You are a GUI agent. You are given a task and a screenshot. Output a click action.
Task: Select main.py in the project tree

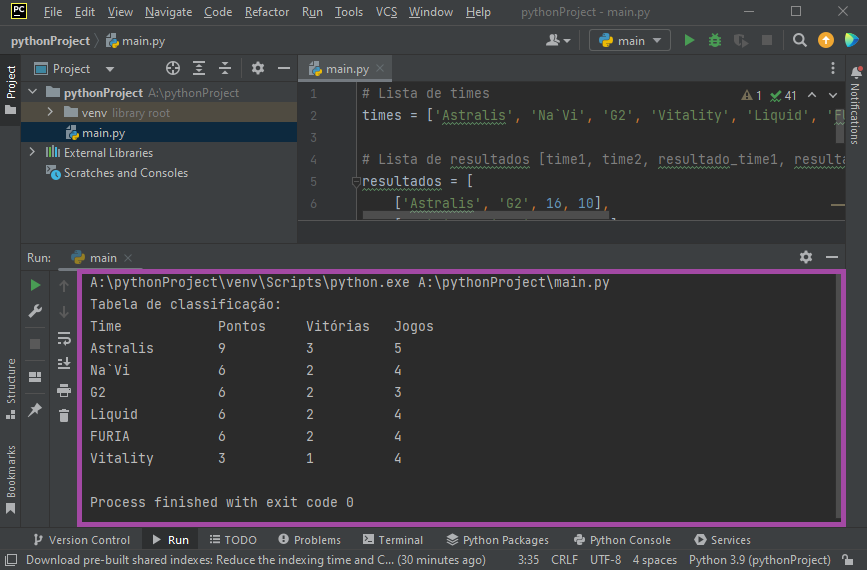(103, 133)
